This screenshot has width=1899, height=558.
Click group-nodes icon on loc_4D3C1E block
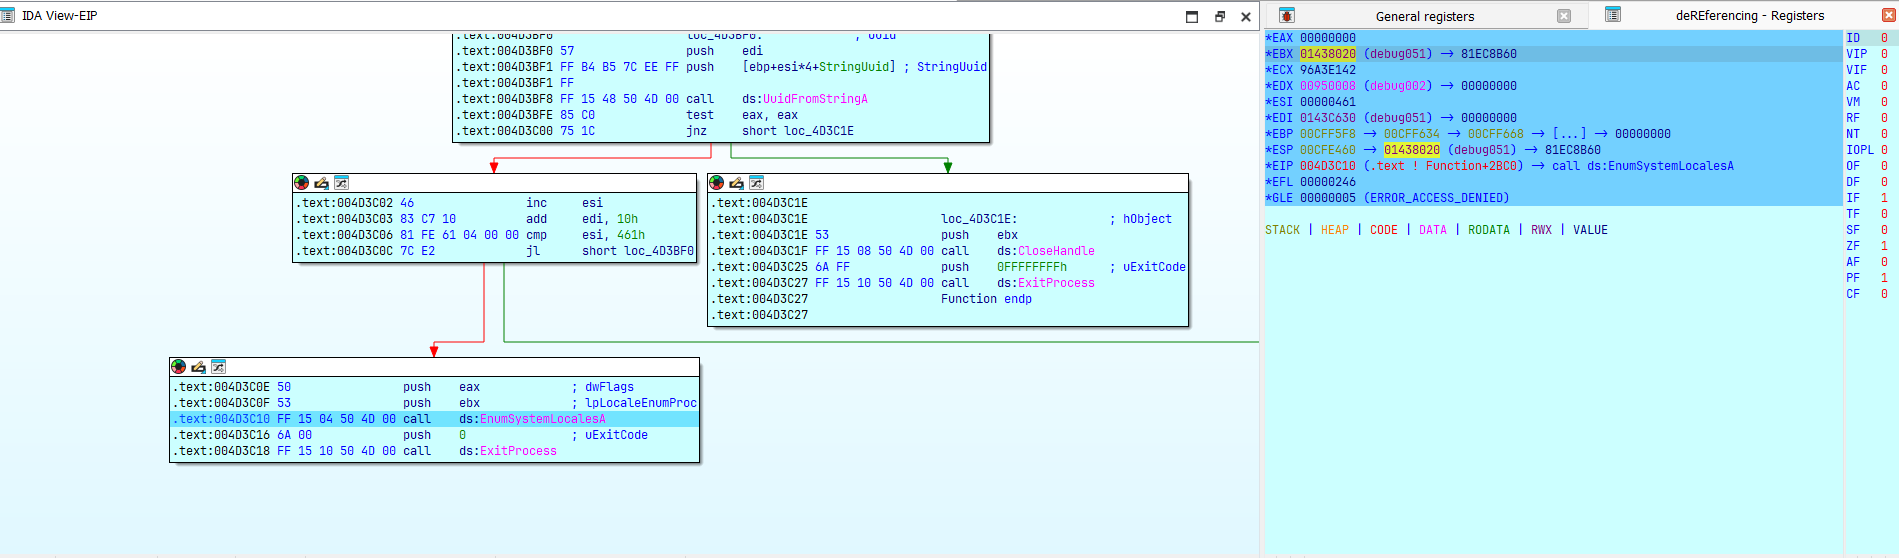756,183
